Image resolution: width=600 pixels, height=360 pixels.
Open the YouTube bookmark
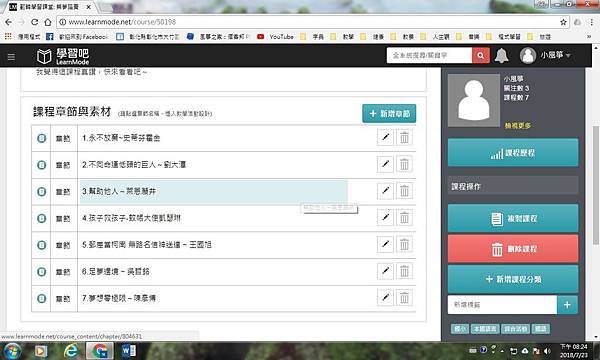[276, 37]
